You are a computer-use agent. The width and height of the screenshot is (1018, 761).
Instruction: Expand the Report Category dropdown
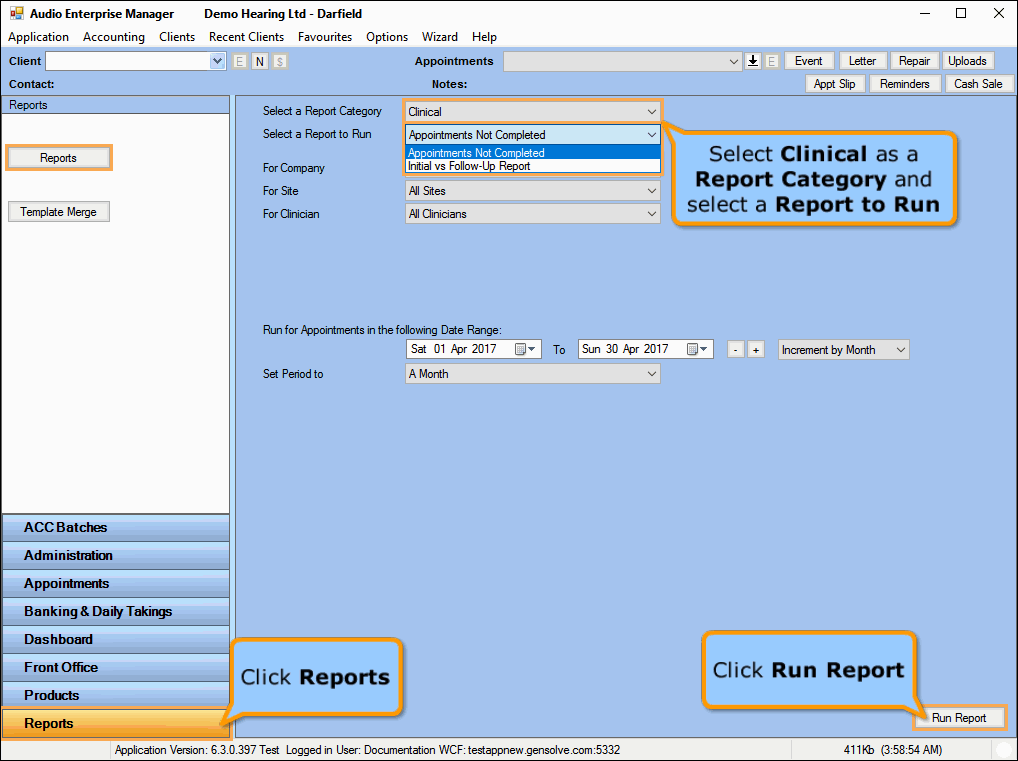pyautogui.click(x=651, y=112)
